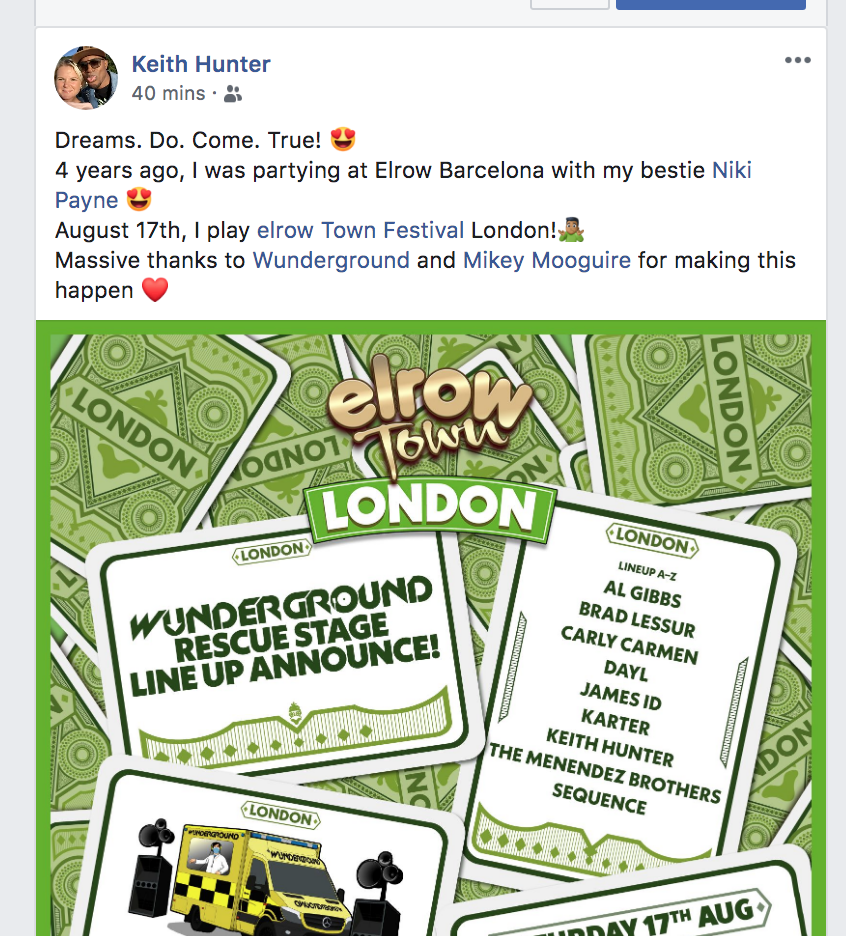
Task: Click the green LONDON banner in poster
Action: point(430,509)
